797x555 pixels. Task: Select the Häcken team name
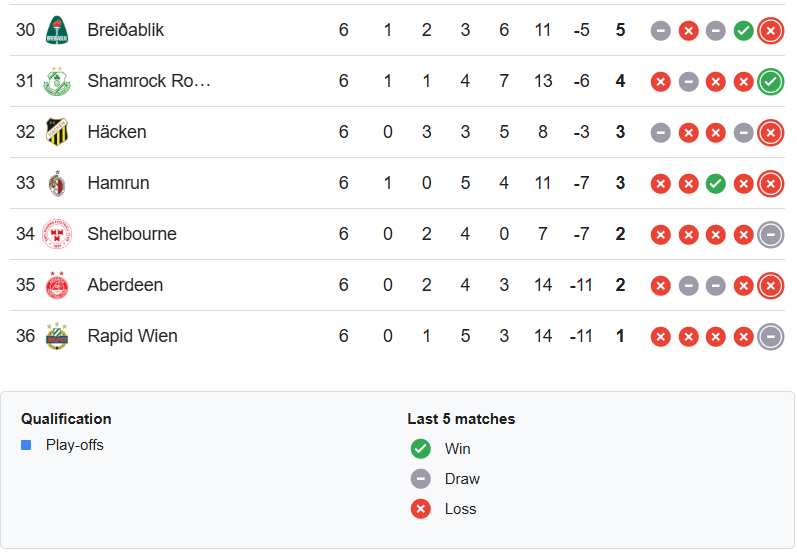117,132
